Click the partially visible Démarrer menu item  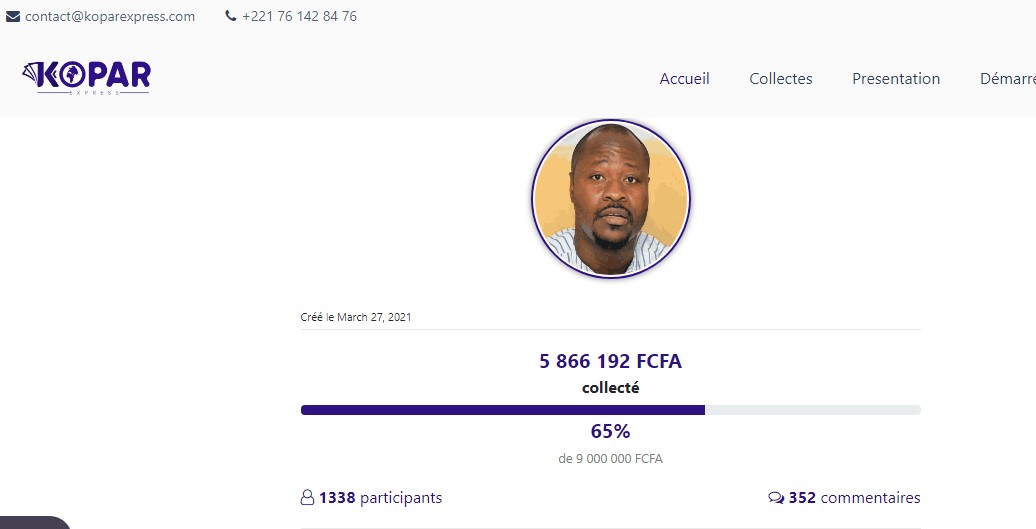click(1007, 79)
